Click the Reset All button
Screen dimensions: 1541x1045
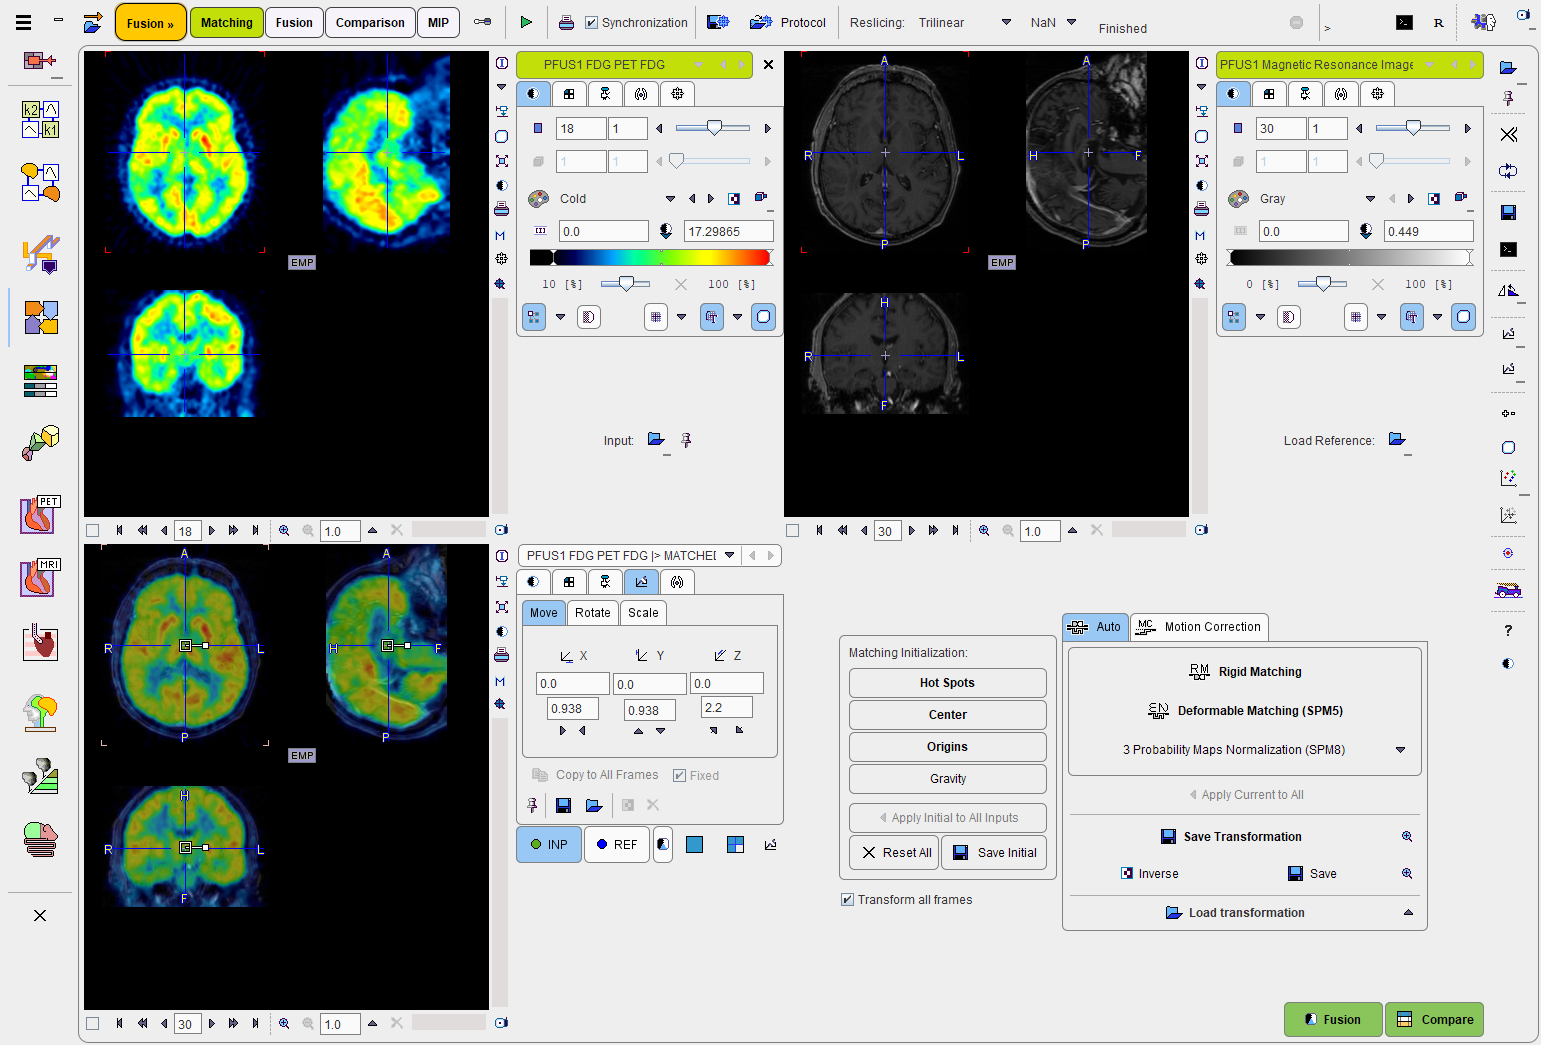pos(894,853)
